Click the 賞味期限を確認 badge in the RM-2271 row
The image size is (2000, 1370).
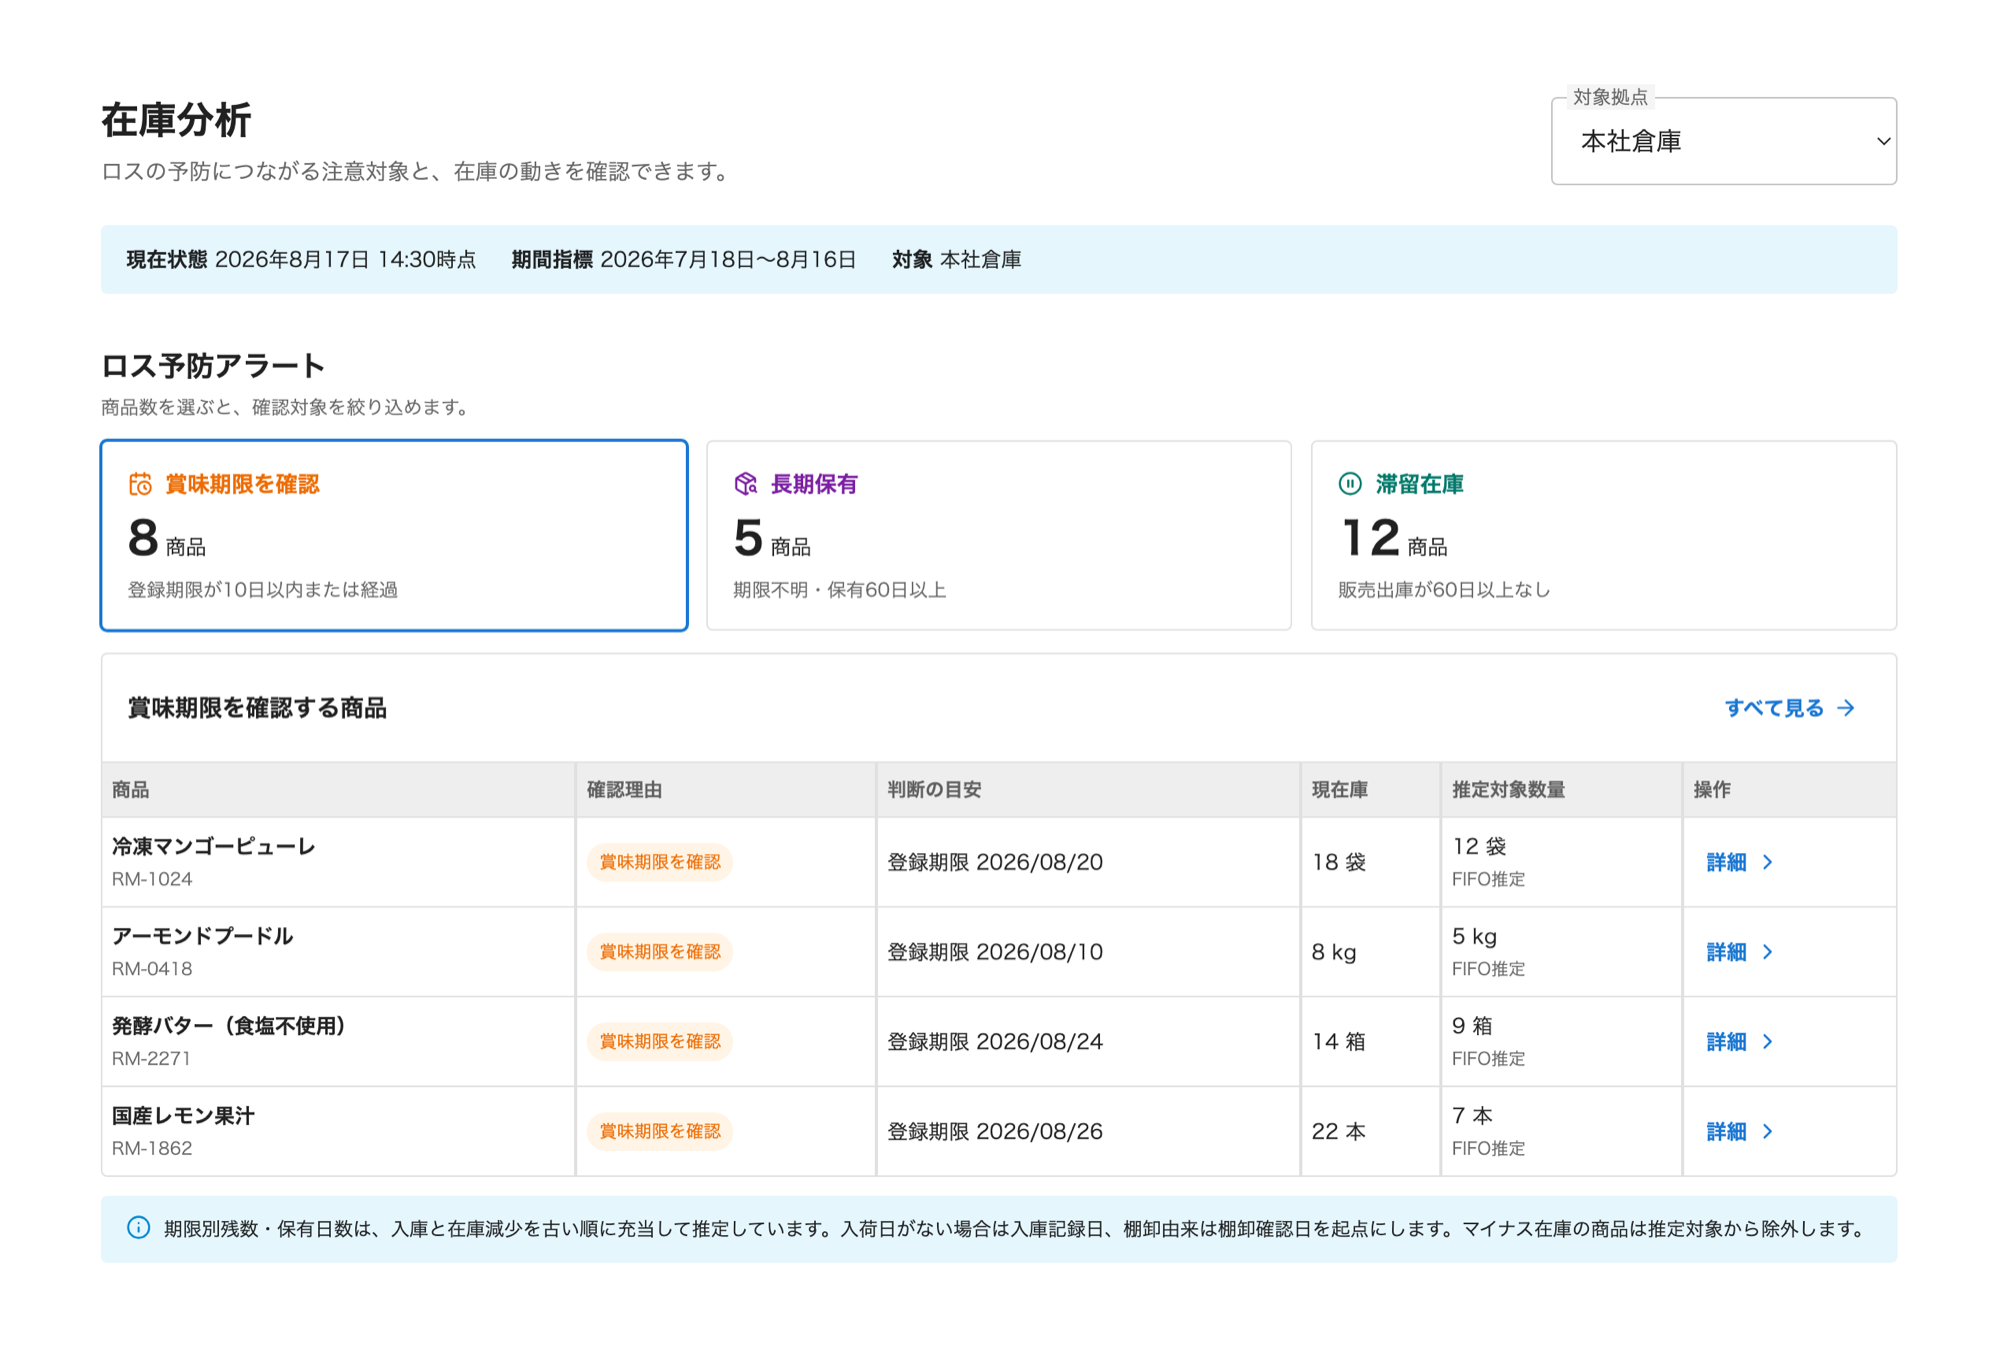[660, 1042]
